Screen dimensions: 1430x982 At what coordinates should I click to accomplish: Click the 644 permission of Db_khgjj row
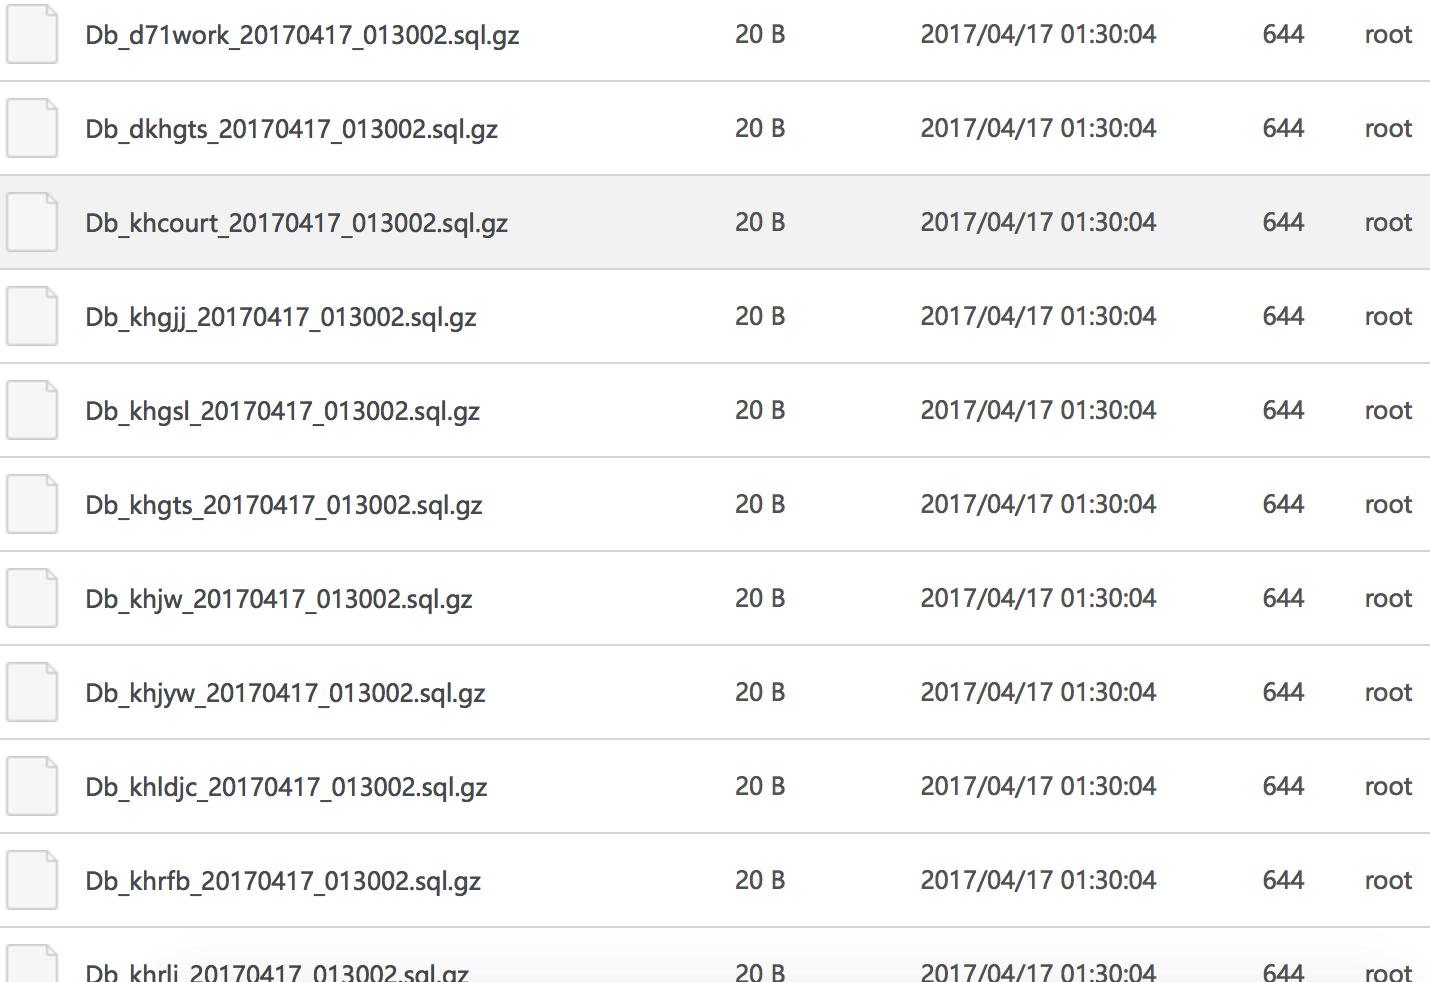coord(1283,316)
